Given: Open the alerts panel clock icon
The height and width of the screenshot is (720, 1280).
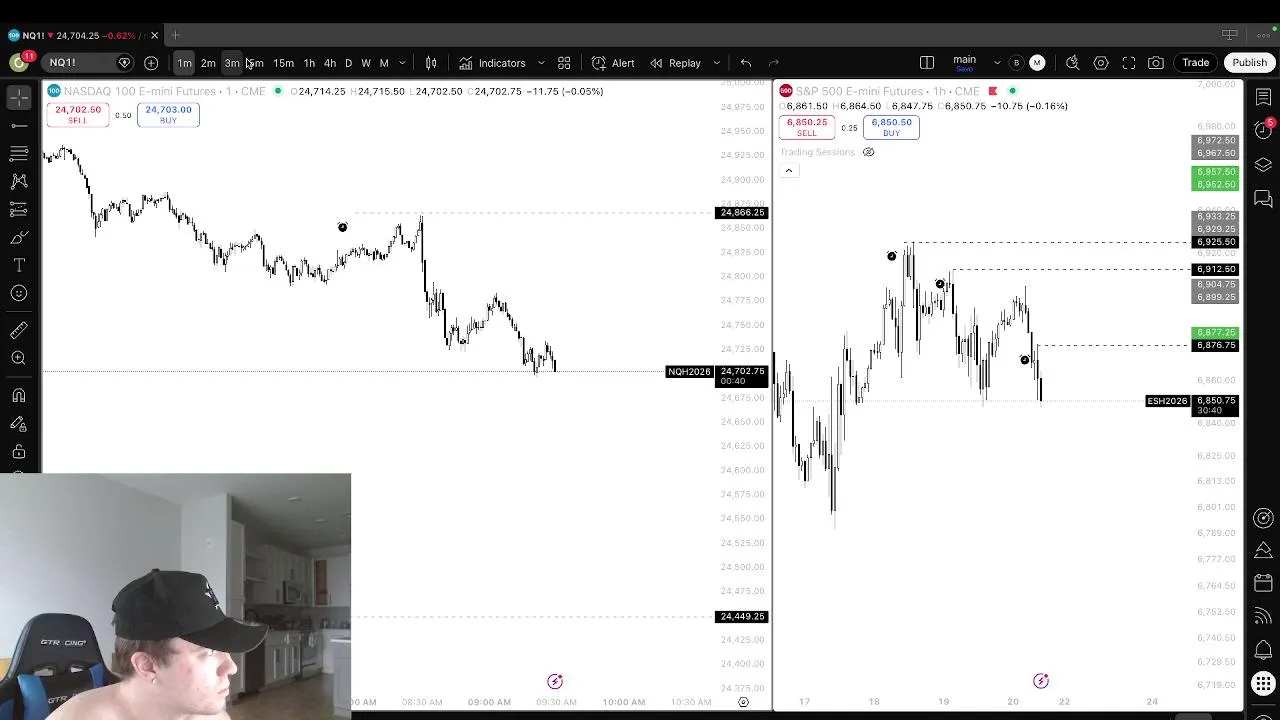Looking at the screenshot, I should 1263,131.
